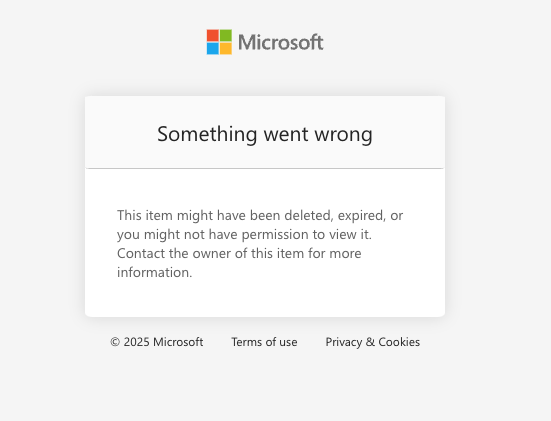
Task: Click the Something went wrong heading
Action: click(265, 134)
